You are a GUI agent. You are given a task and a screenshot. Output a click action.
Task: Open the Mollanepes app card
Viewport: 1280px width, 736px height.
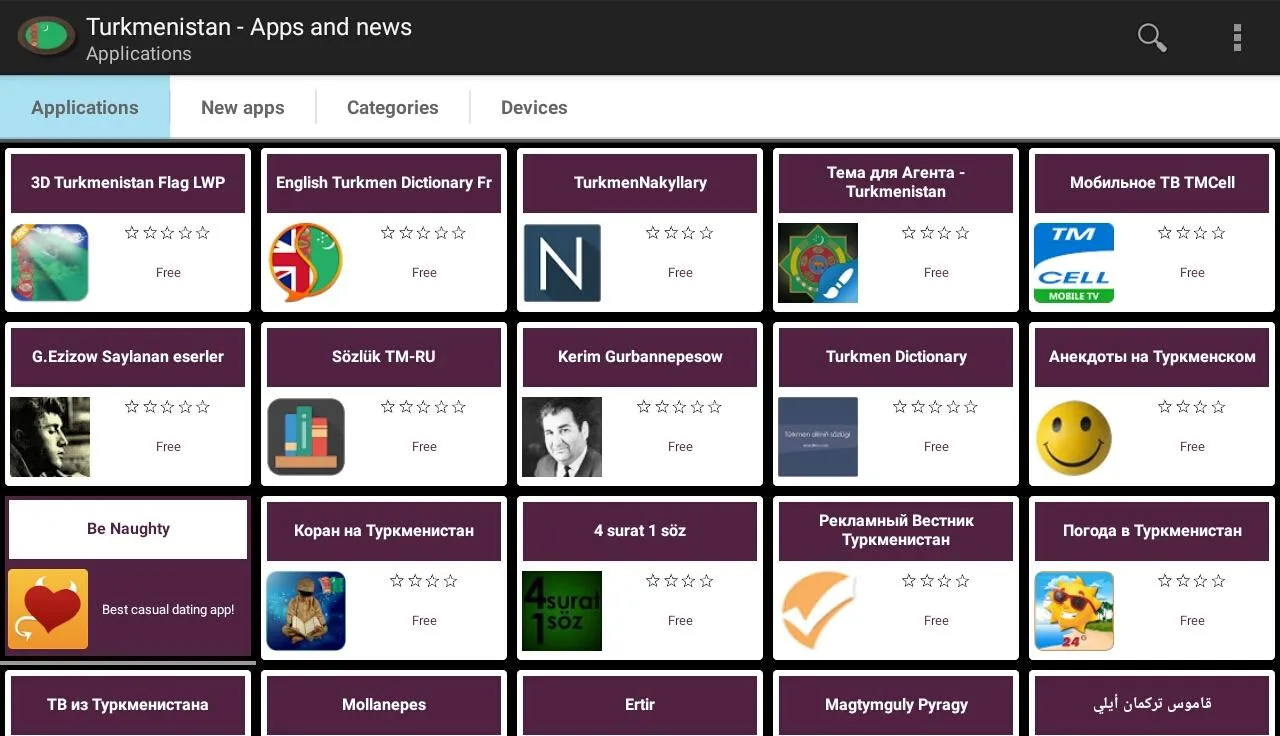tap(384, 704)
